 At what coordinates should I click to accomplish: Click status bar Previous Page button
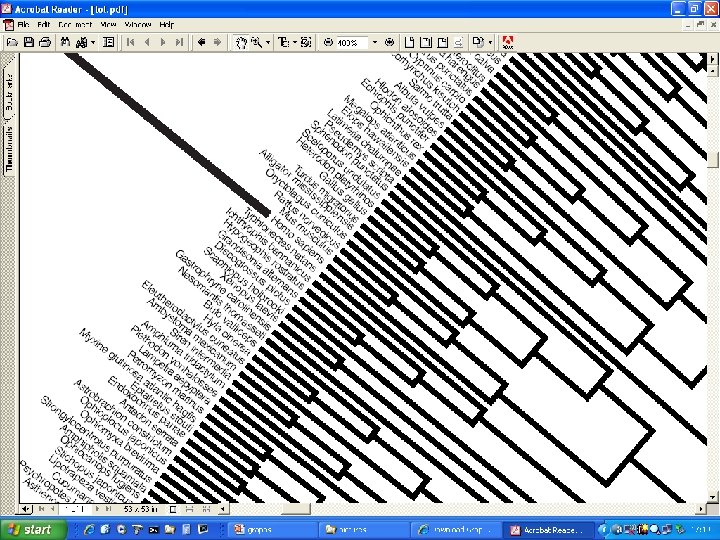52,509
